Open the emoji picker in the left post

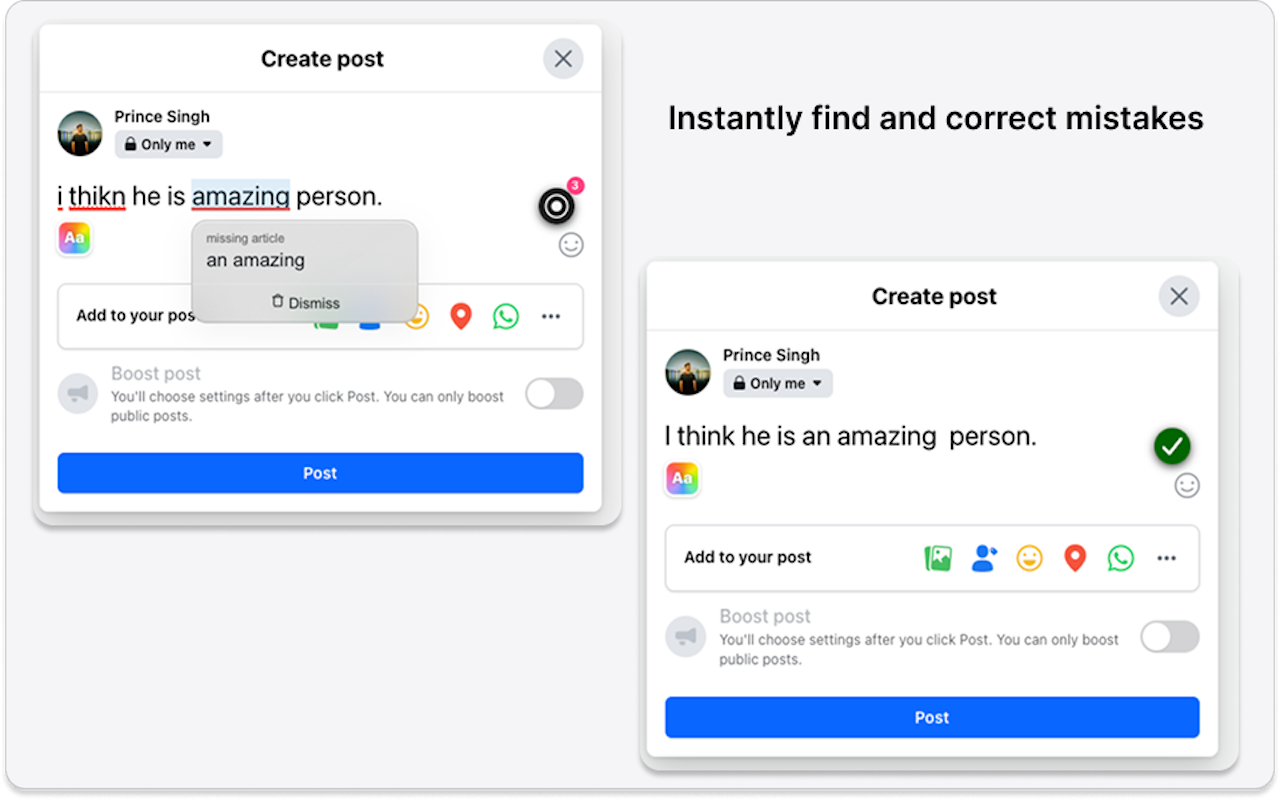click(x=571, y=245)
